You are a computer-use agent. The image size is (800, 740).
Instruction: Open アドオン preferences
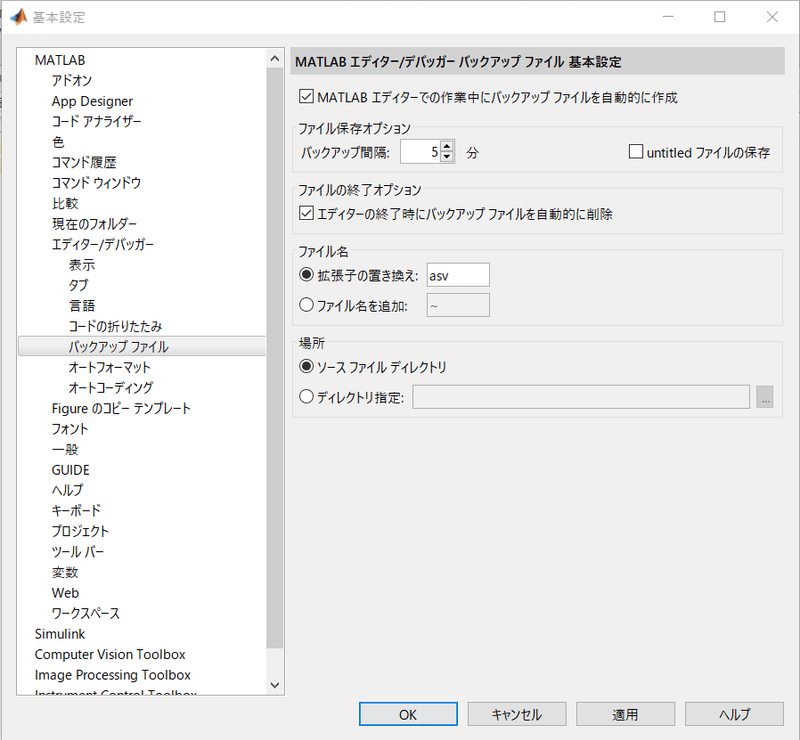tap(71, 81)
